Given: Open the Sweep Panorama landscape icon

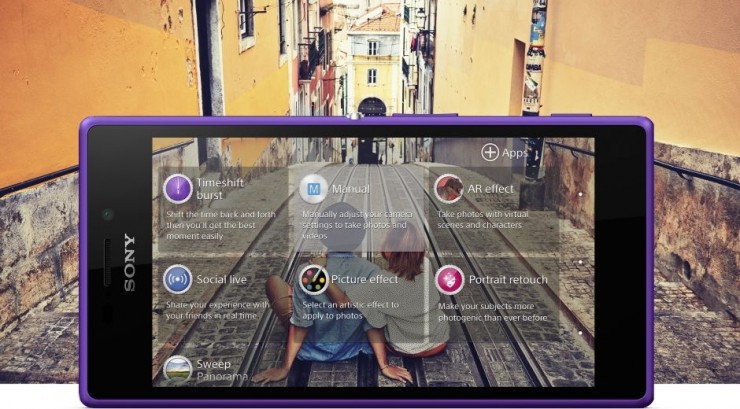Looking at the screenshot, I should [x=177, y=369].
